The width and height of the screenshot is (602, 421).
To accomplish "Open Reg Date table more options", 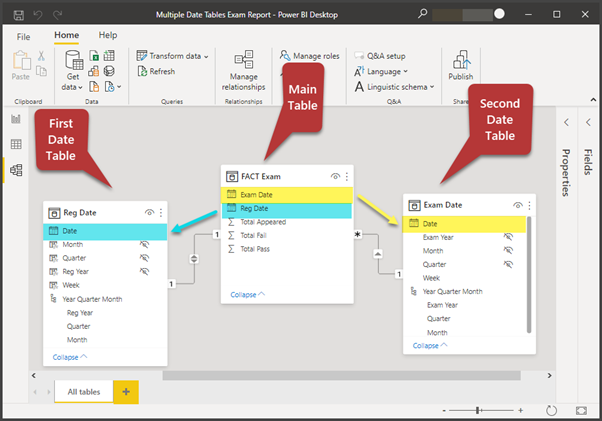I will pyautogui.click(x=161, y=213).
